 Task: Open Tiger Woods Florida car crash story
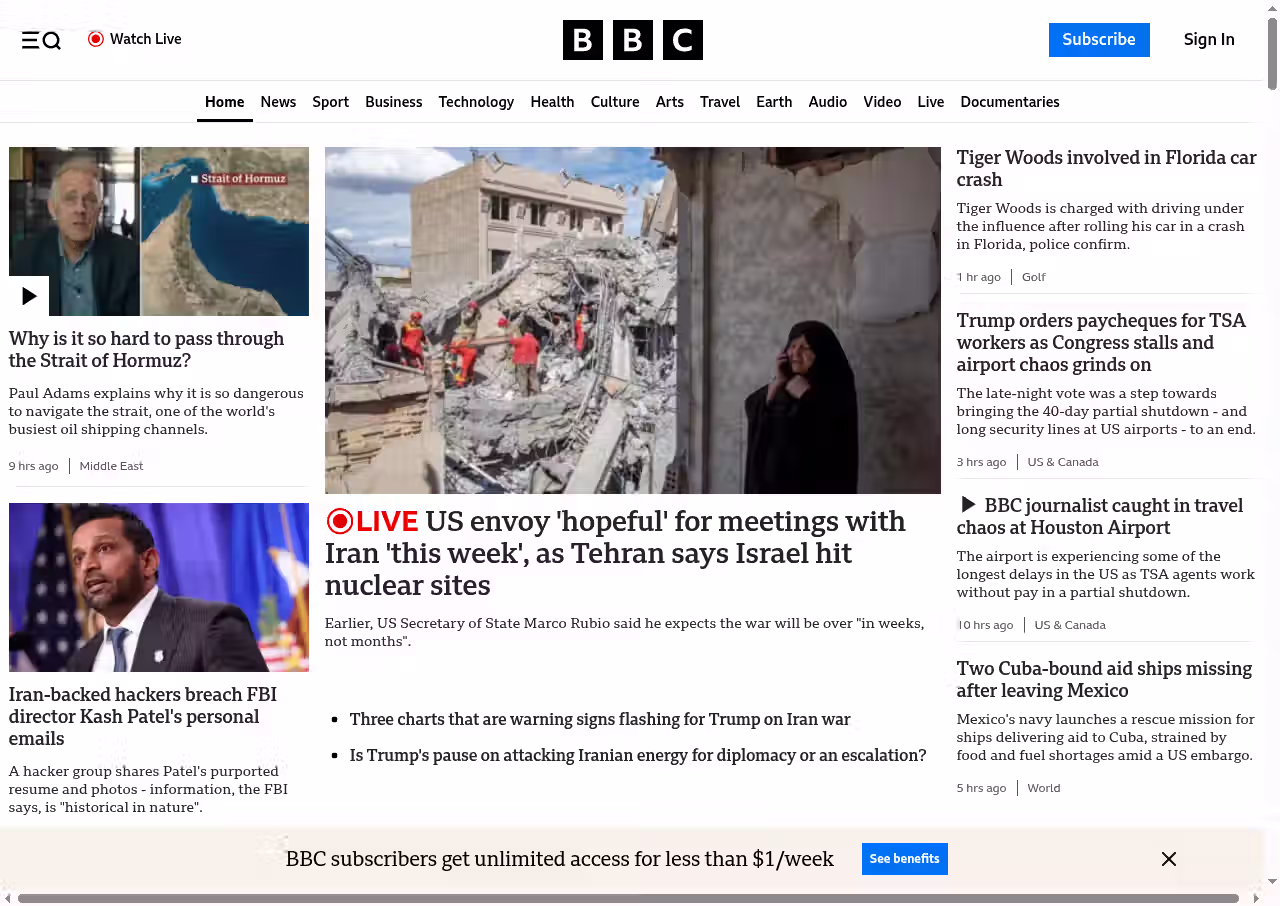1105,168
